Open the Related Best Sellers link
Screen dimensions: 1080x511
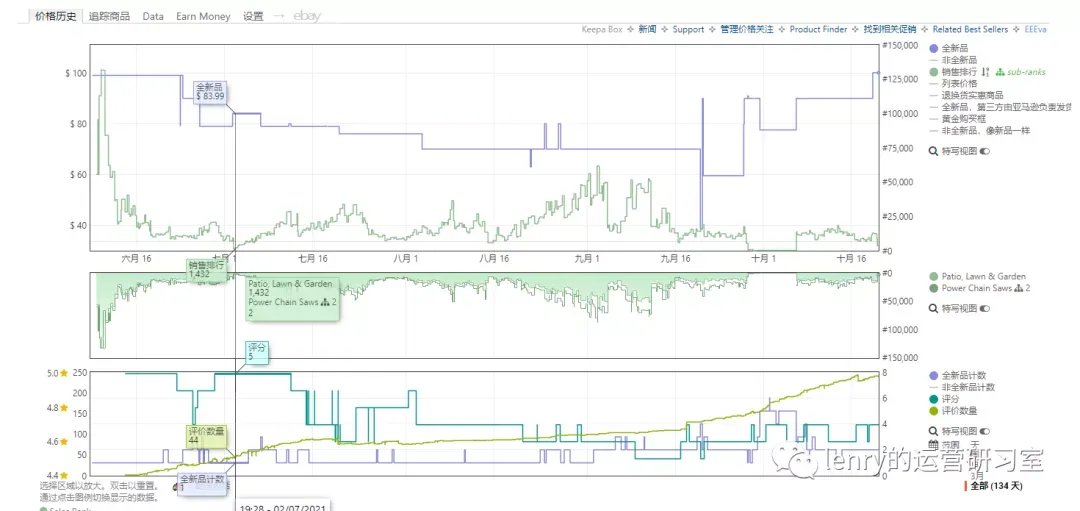(970, 30)
